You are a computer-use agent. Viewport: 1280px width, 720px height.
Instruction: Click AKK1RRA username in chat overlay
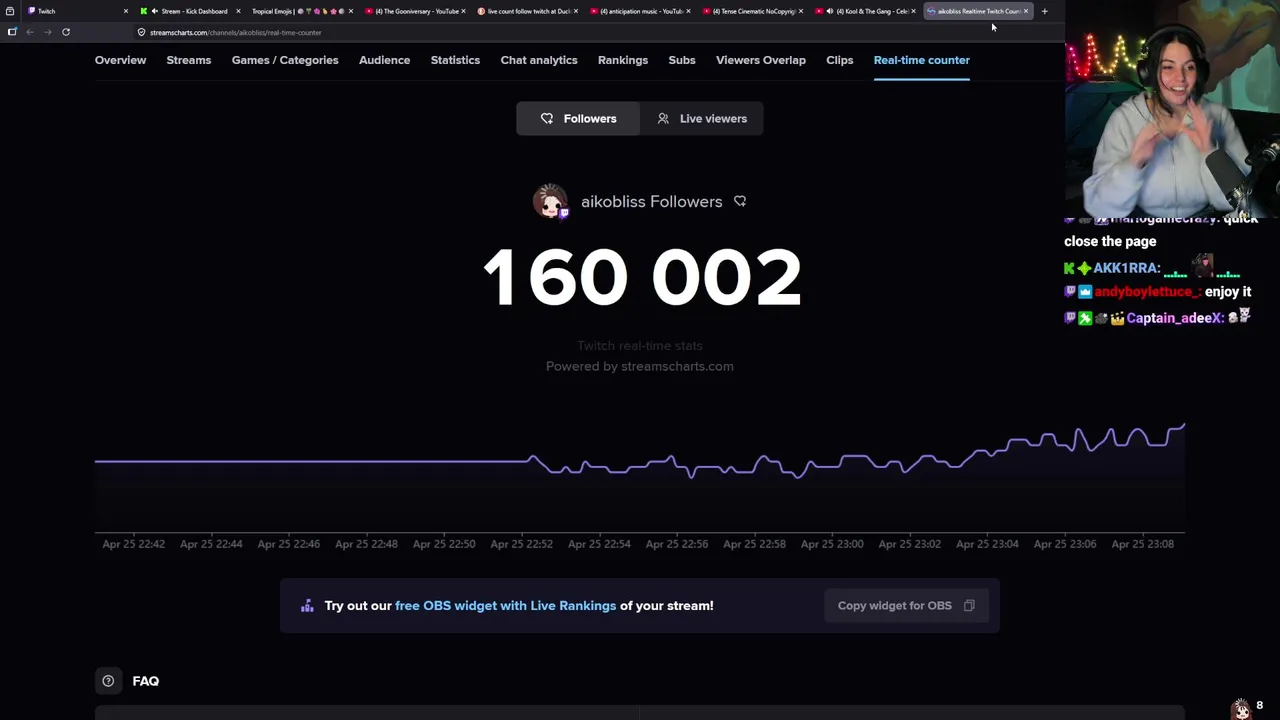(x=1127, y=268)
